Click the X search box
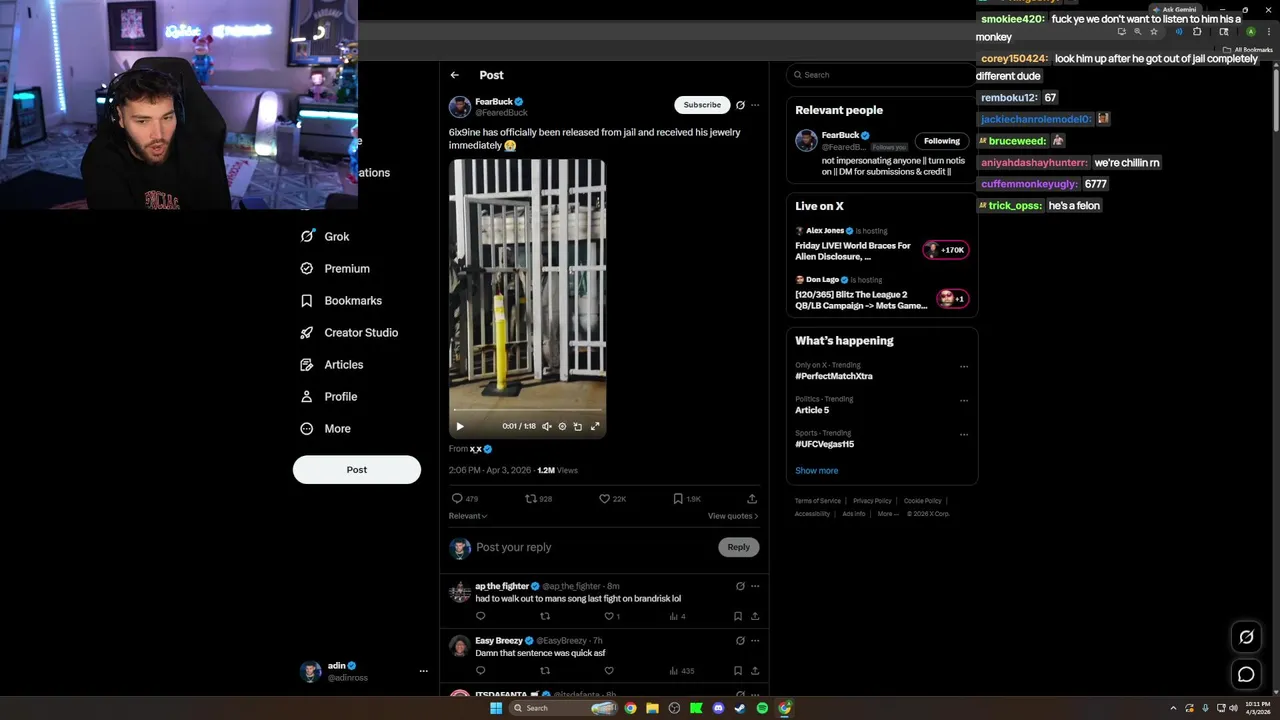Image resolution: width=1280 pixels, height=720 pixels. pyautogui.click(x=882, y=75)
